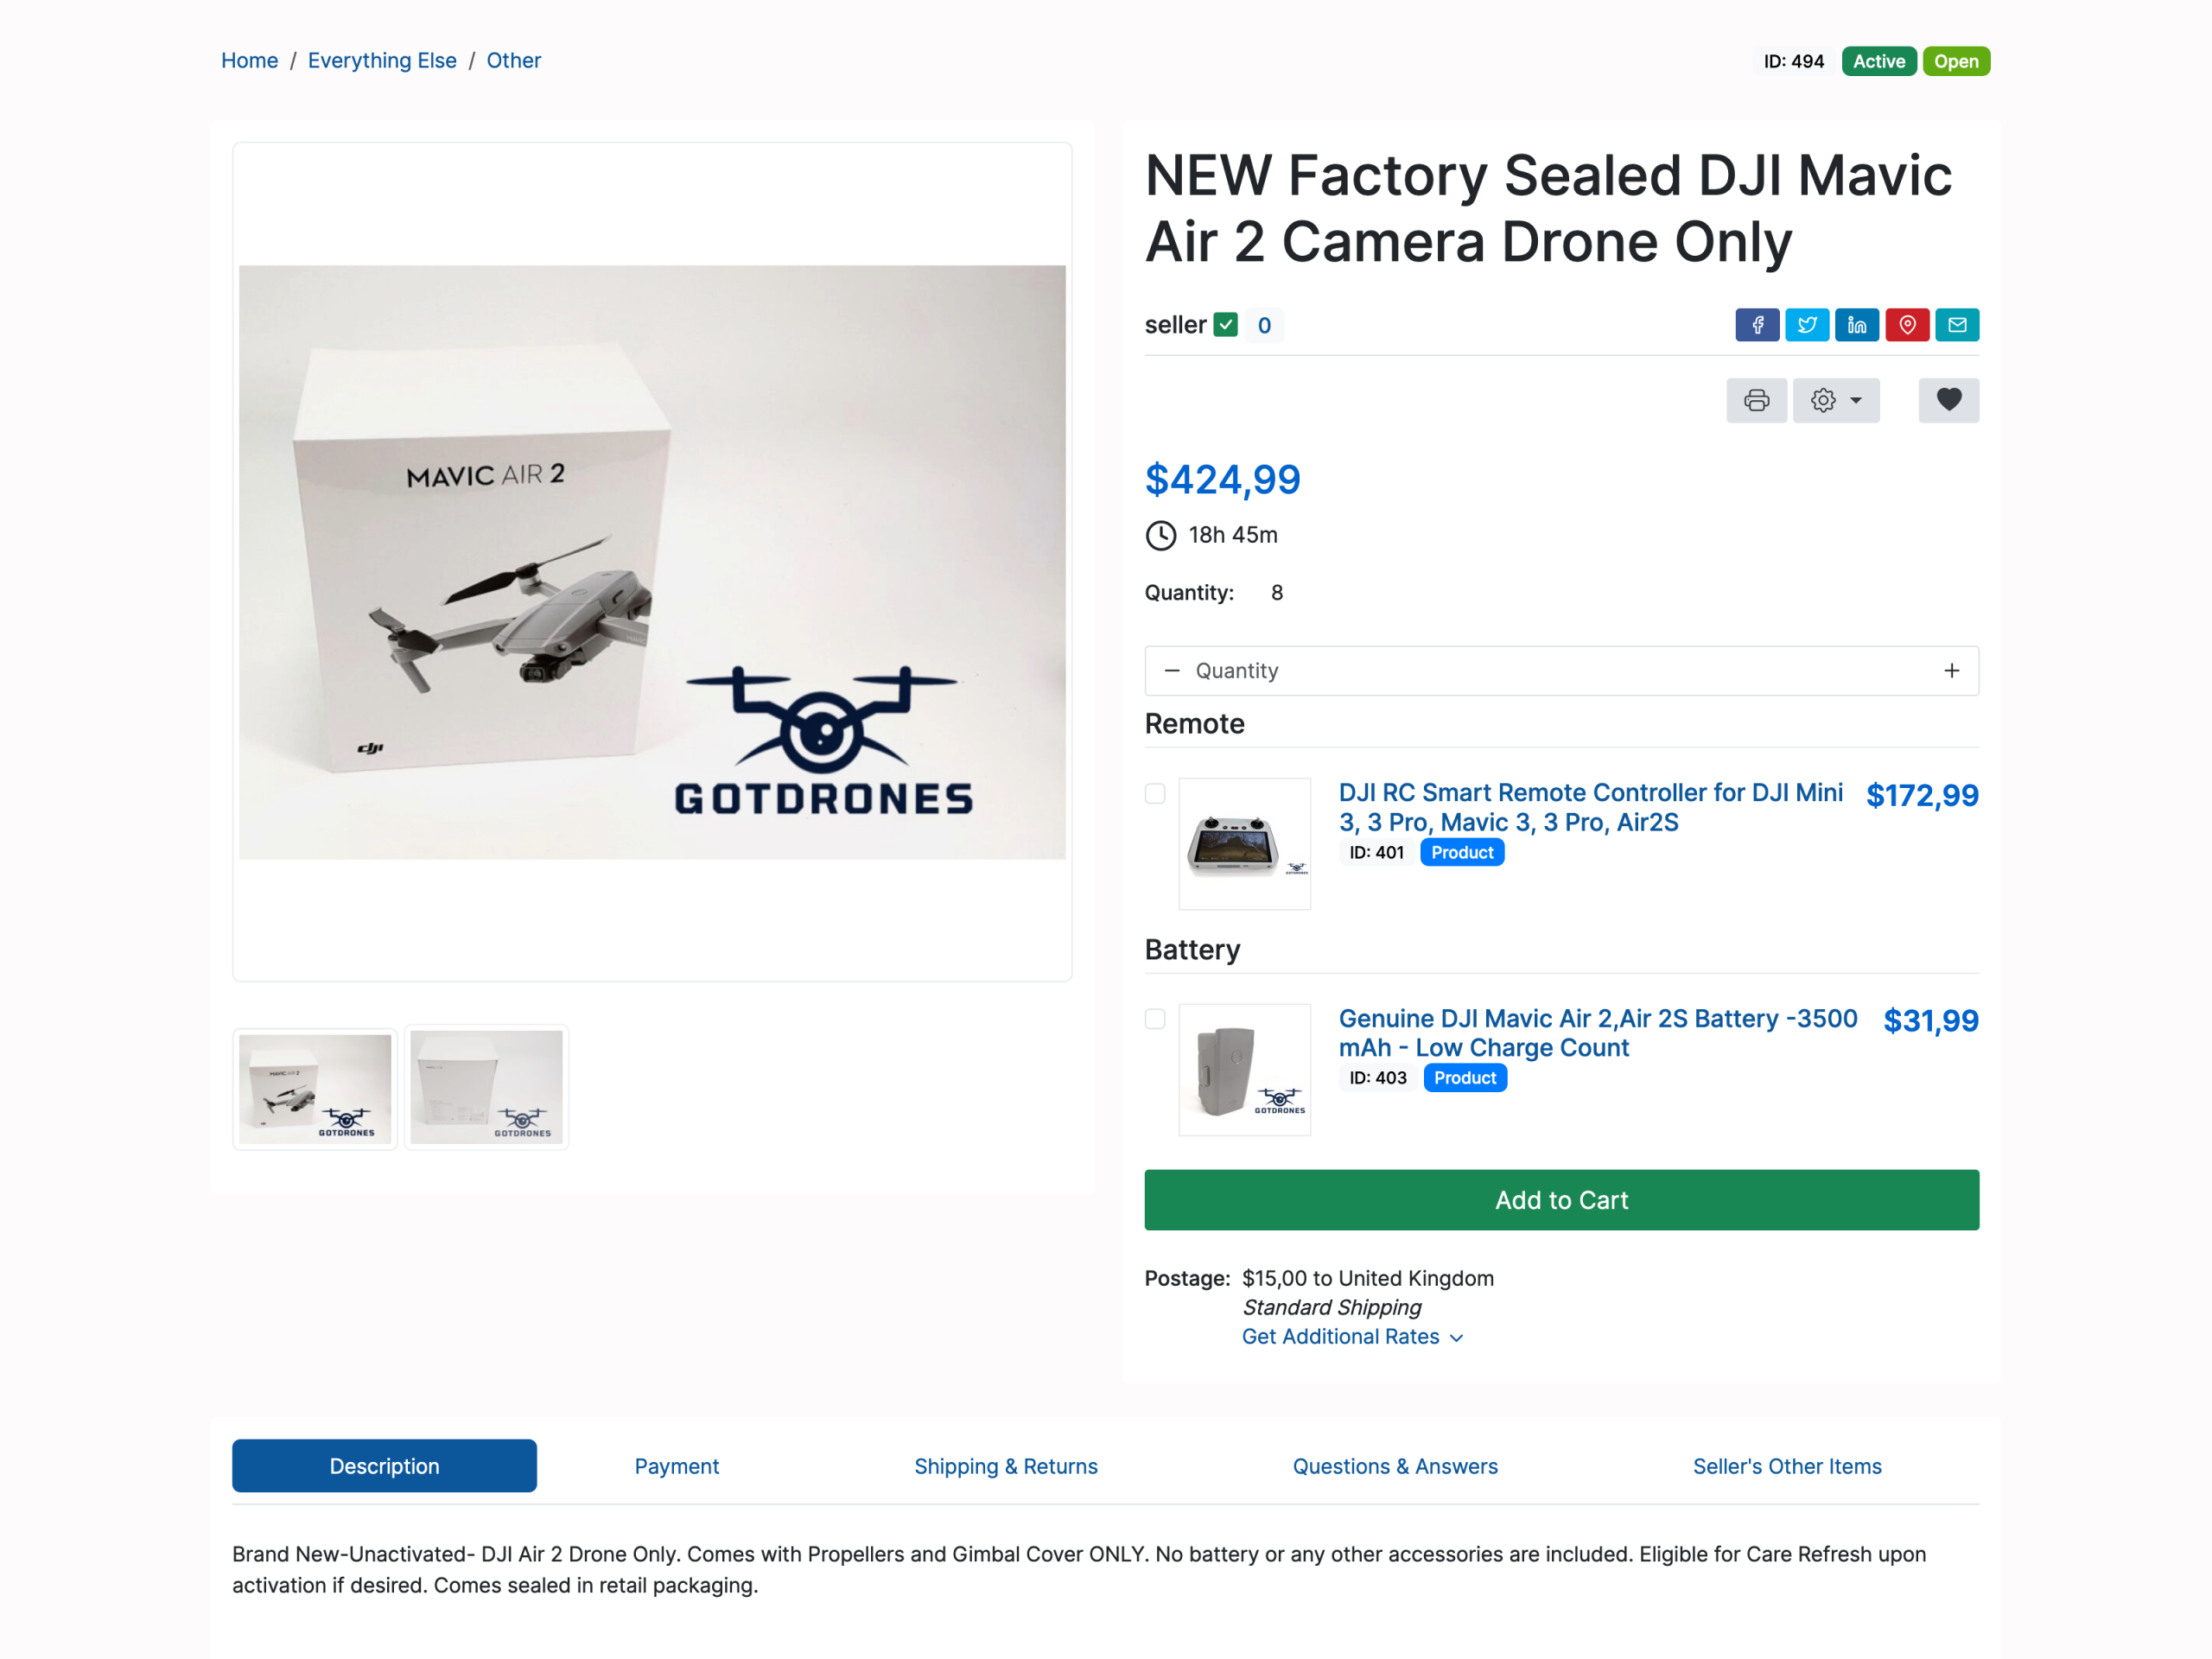
Task: Click the Add to Cart button
Action: pos(1561,1200)
